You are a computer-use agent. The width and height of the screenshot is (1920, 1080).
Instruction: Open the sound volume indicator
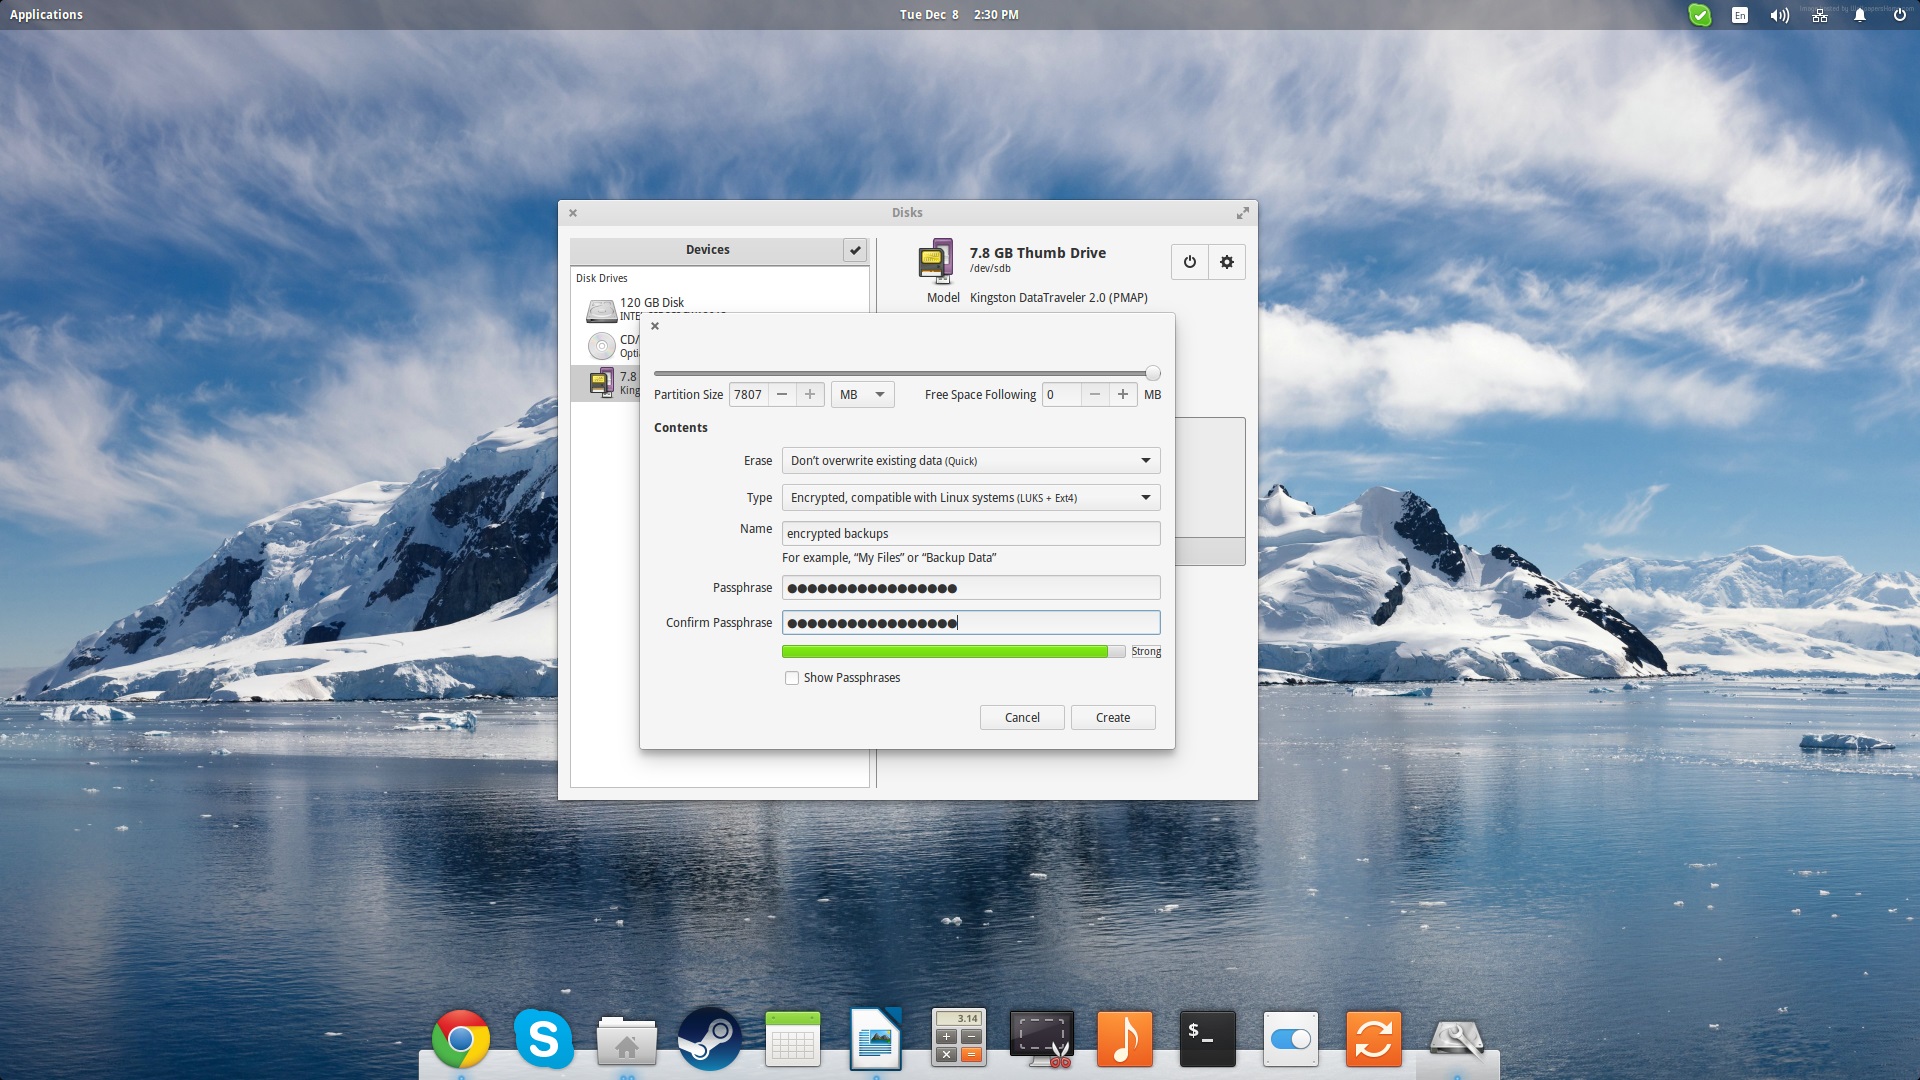[1780, 15]
